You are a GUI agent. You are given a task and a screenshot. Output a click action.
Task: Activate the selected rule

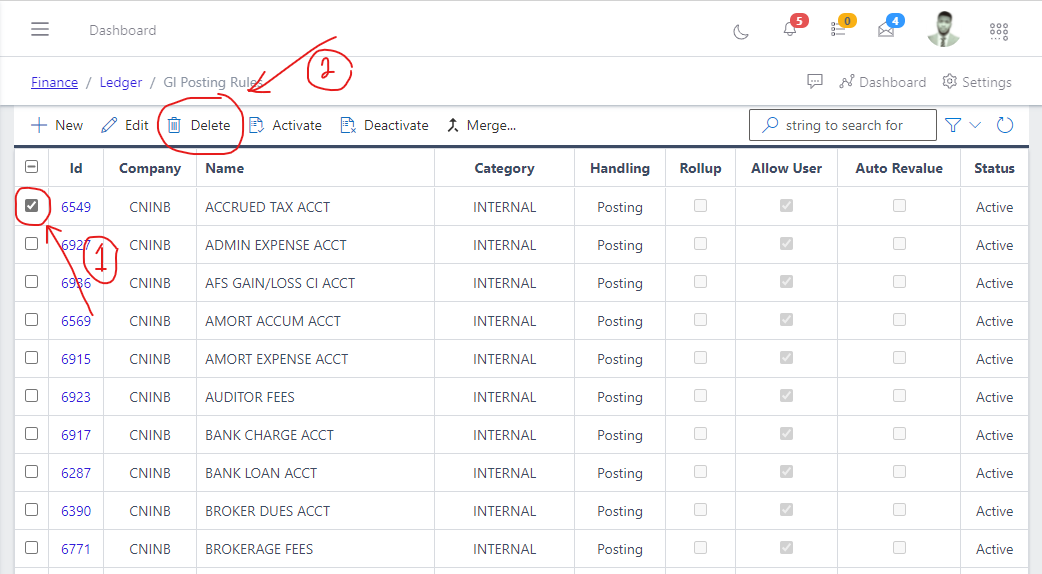[285, 125]
